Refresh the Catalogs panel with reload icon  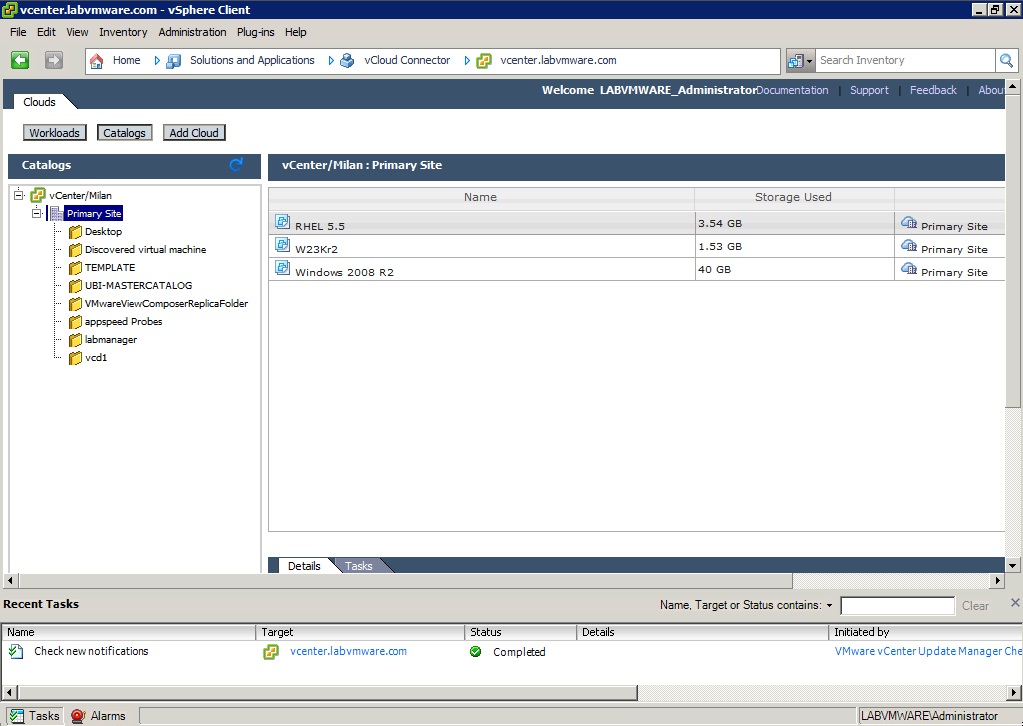[236, 165]
